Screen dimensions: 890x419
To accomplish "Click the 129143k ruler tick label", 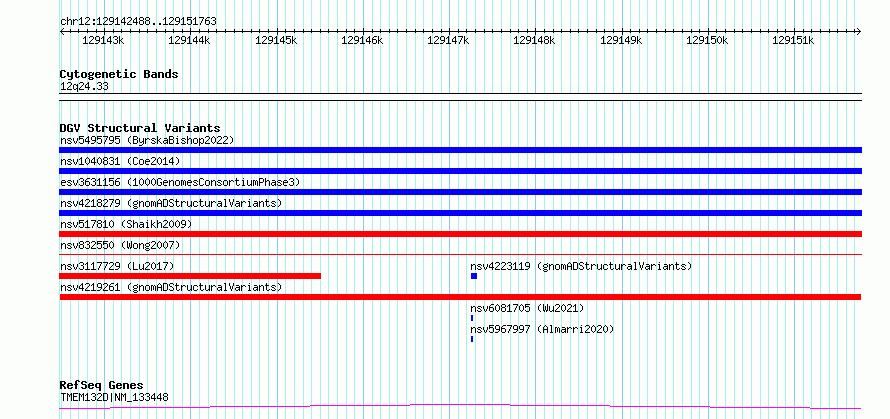I will [103, 40].
